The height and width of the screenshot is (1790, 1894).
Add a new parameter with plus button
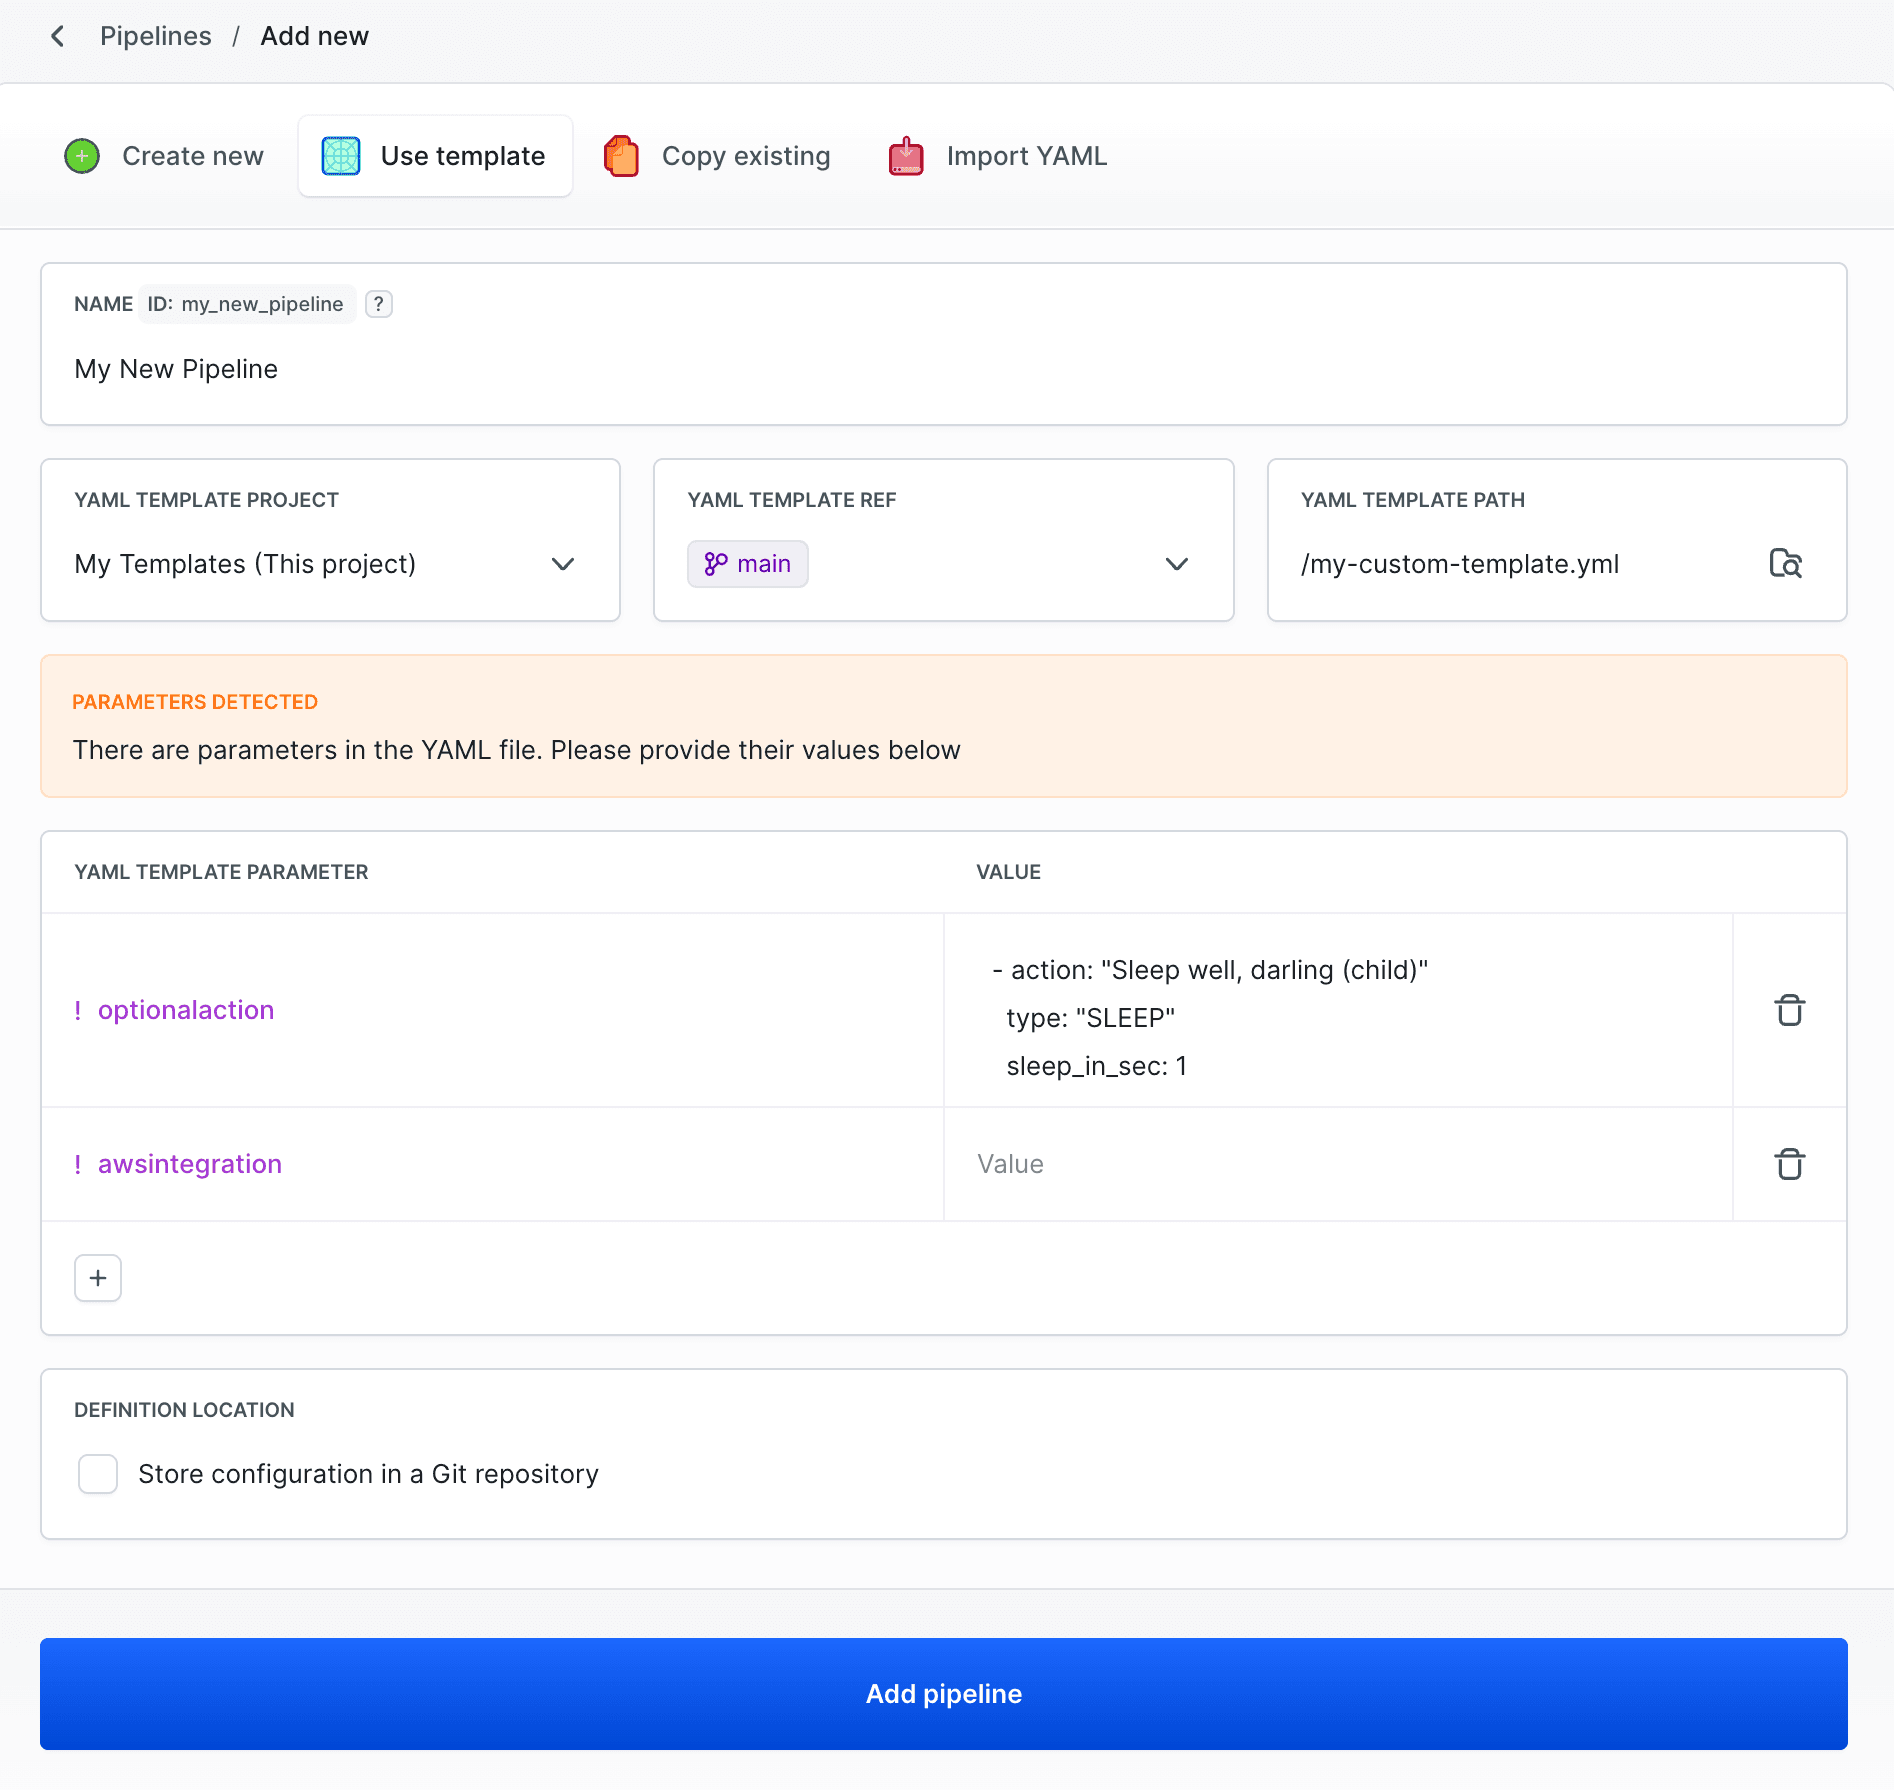click(97, 1277)
